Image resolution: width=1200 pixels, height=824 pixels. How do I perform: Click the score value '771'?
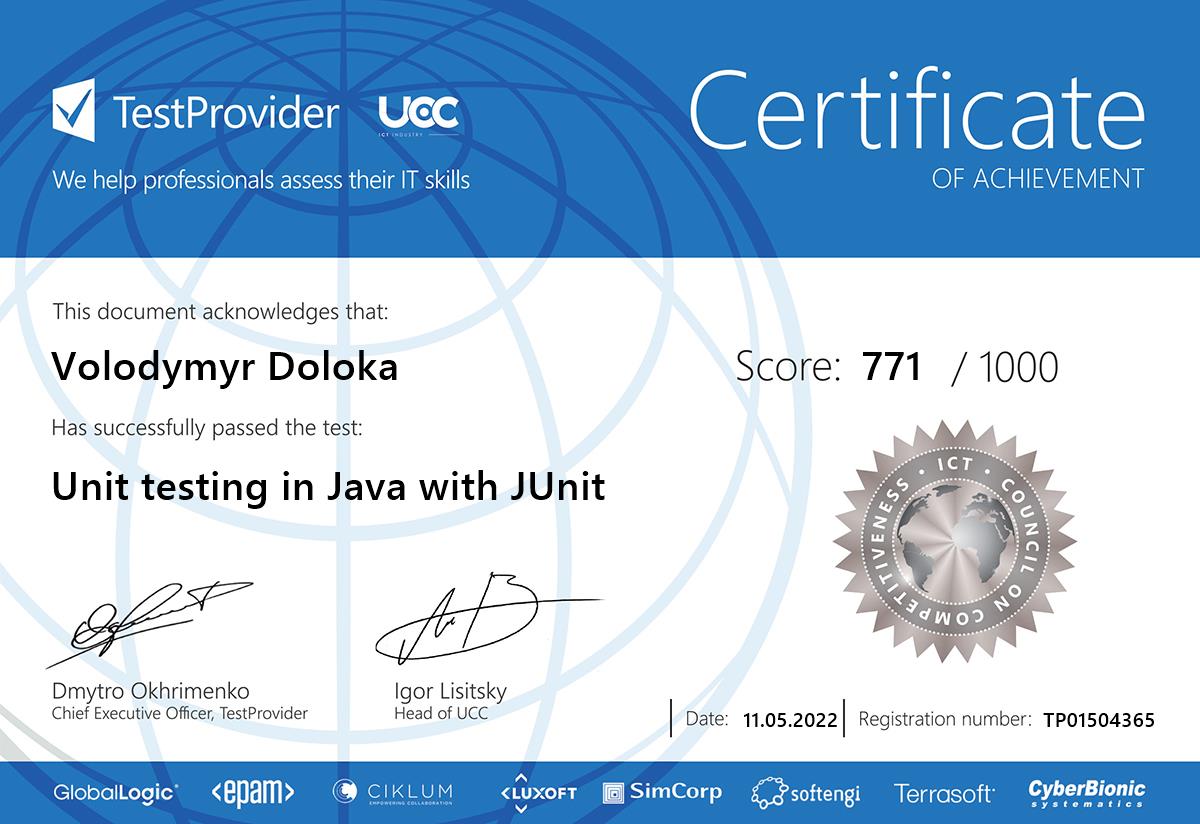coord(891,368)
